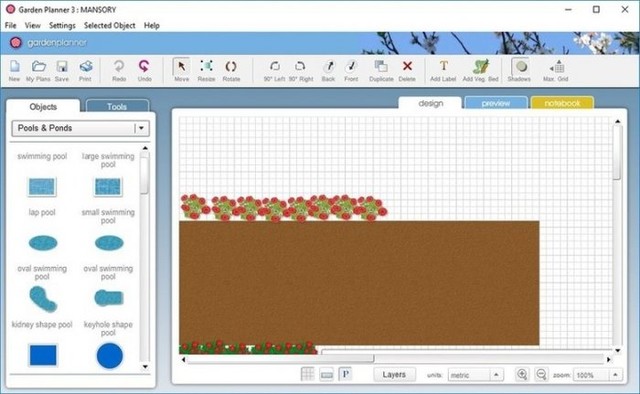The width and height of the screenshot is (640, 394).
Task: Switch to the Tools tab
Action: [117, 107]
